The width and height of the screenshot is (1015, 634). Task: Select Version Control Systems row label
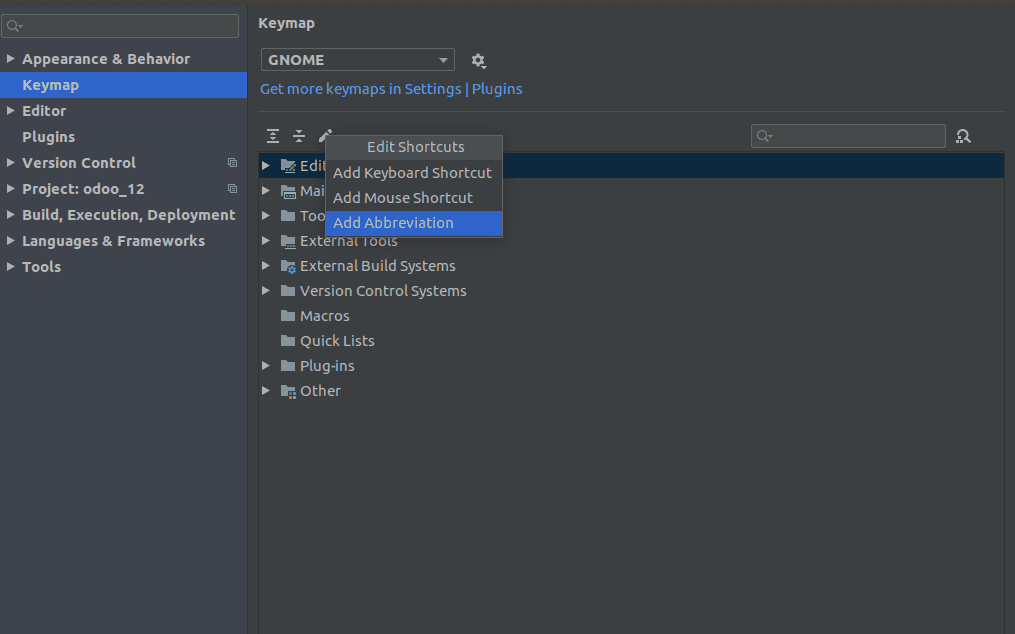point(383,291)
